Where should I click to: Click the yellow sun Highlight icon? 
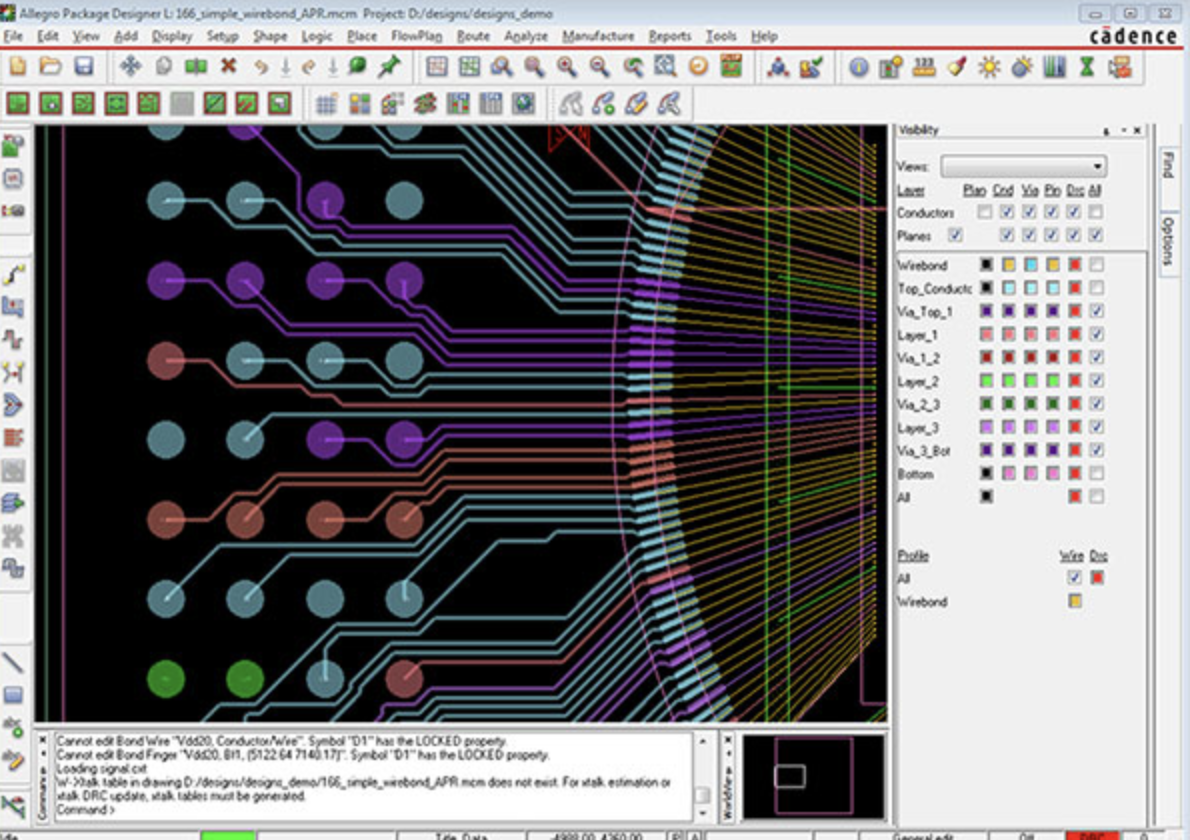pyautogui.click(x=989, y=67)
